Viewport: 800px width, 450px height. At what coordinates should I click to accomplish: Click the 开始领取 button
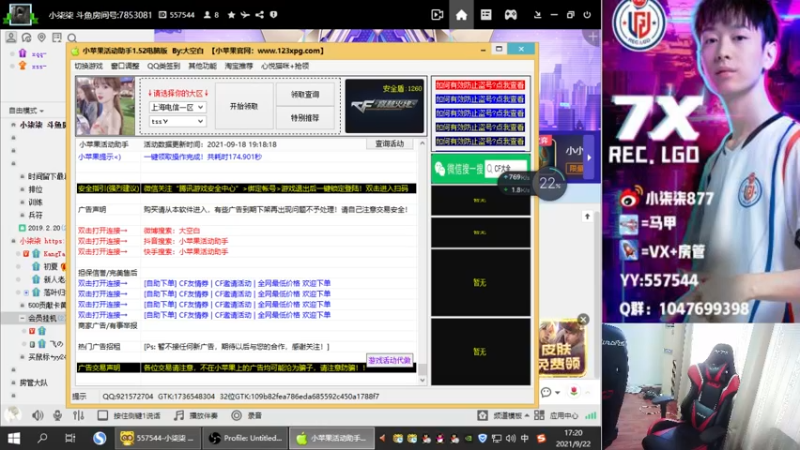pyautogui.click(x=244, y=106)
